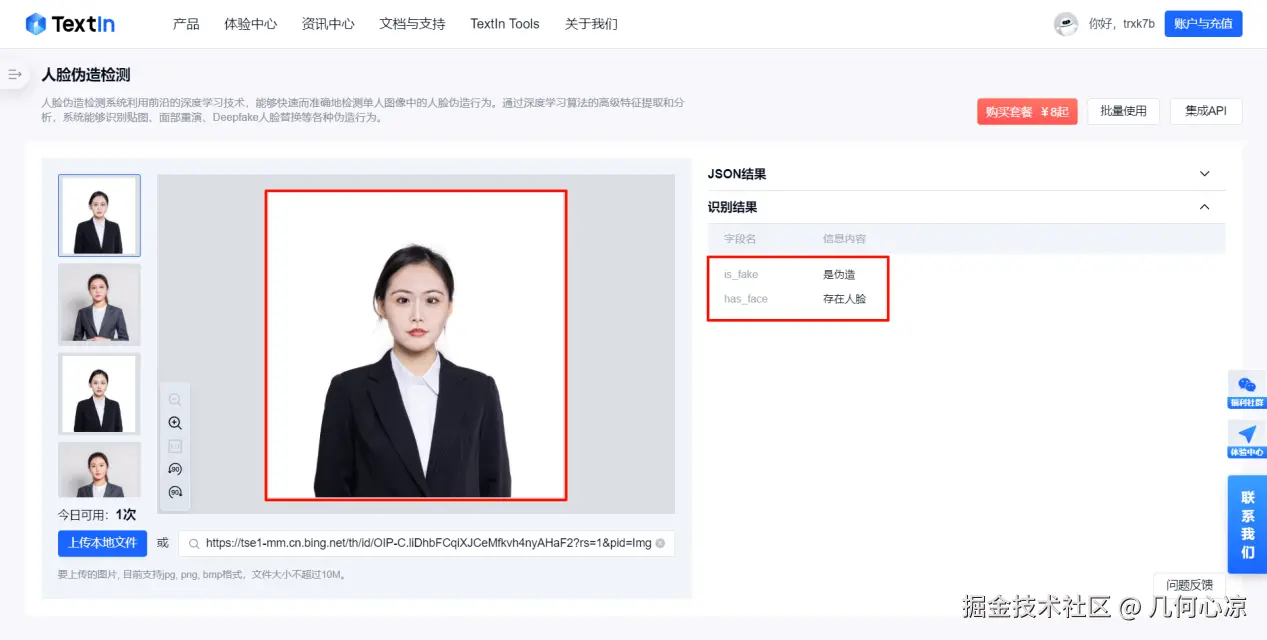The image size is (1267, 640).
Task: Select the zoom out magnifier tool
Action: click(175, 398)
